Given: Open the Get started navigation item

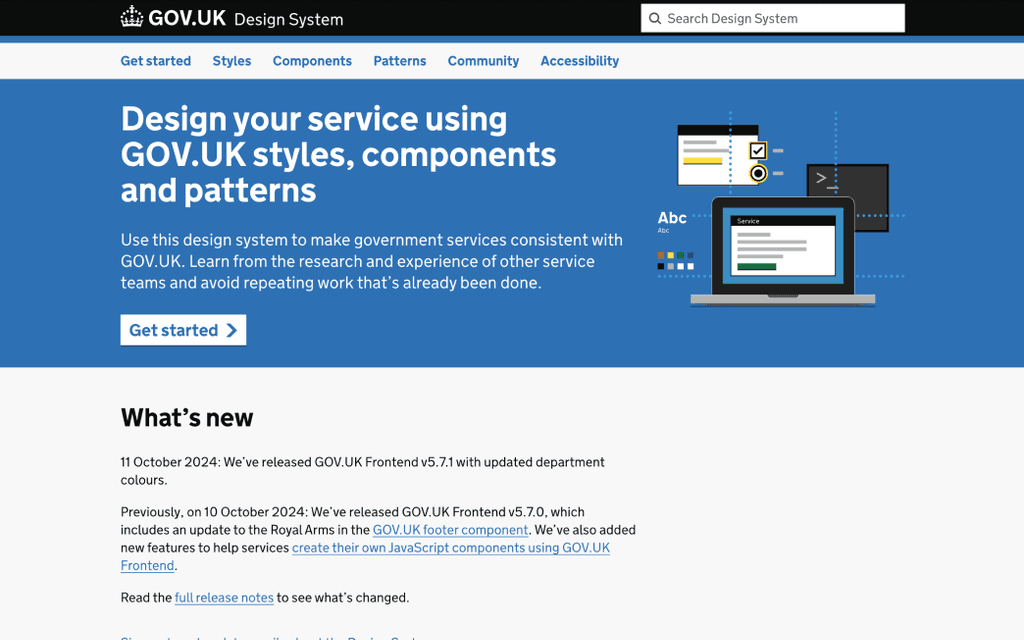Looking at the screenshot, I should [x=155, y=61].
